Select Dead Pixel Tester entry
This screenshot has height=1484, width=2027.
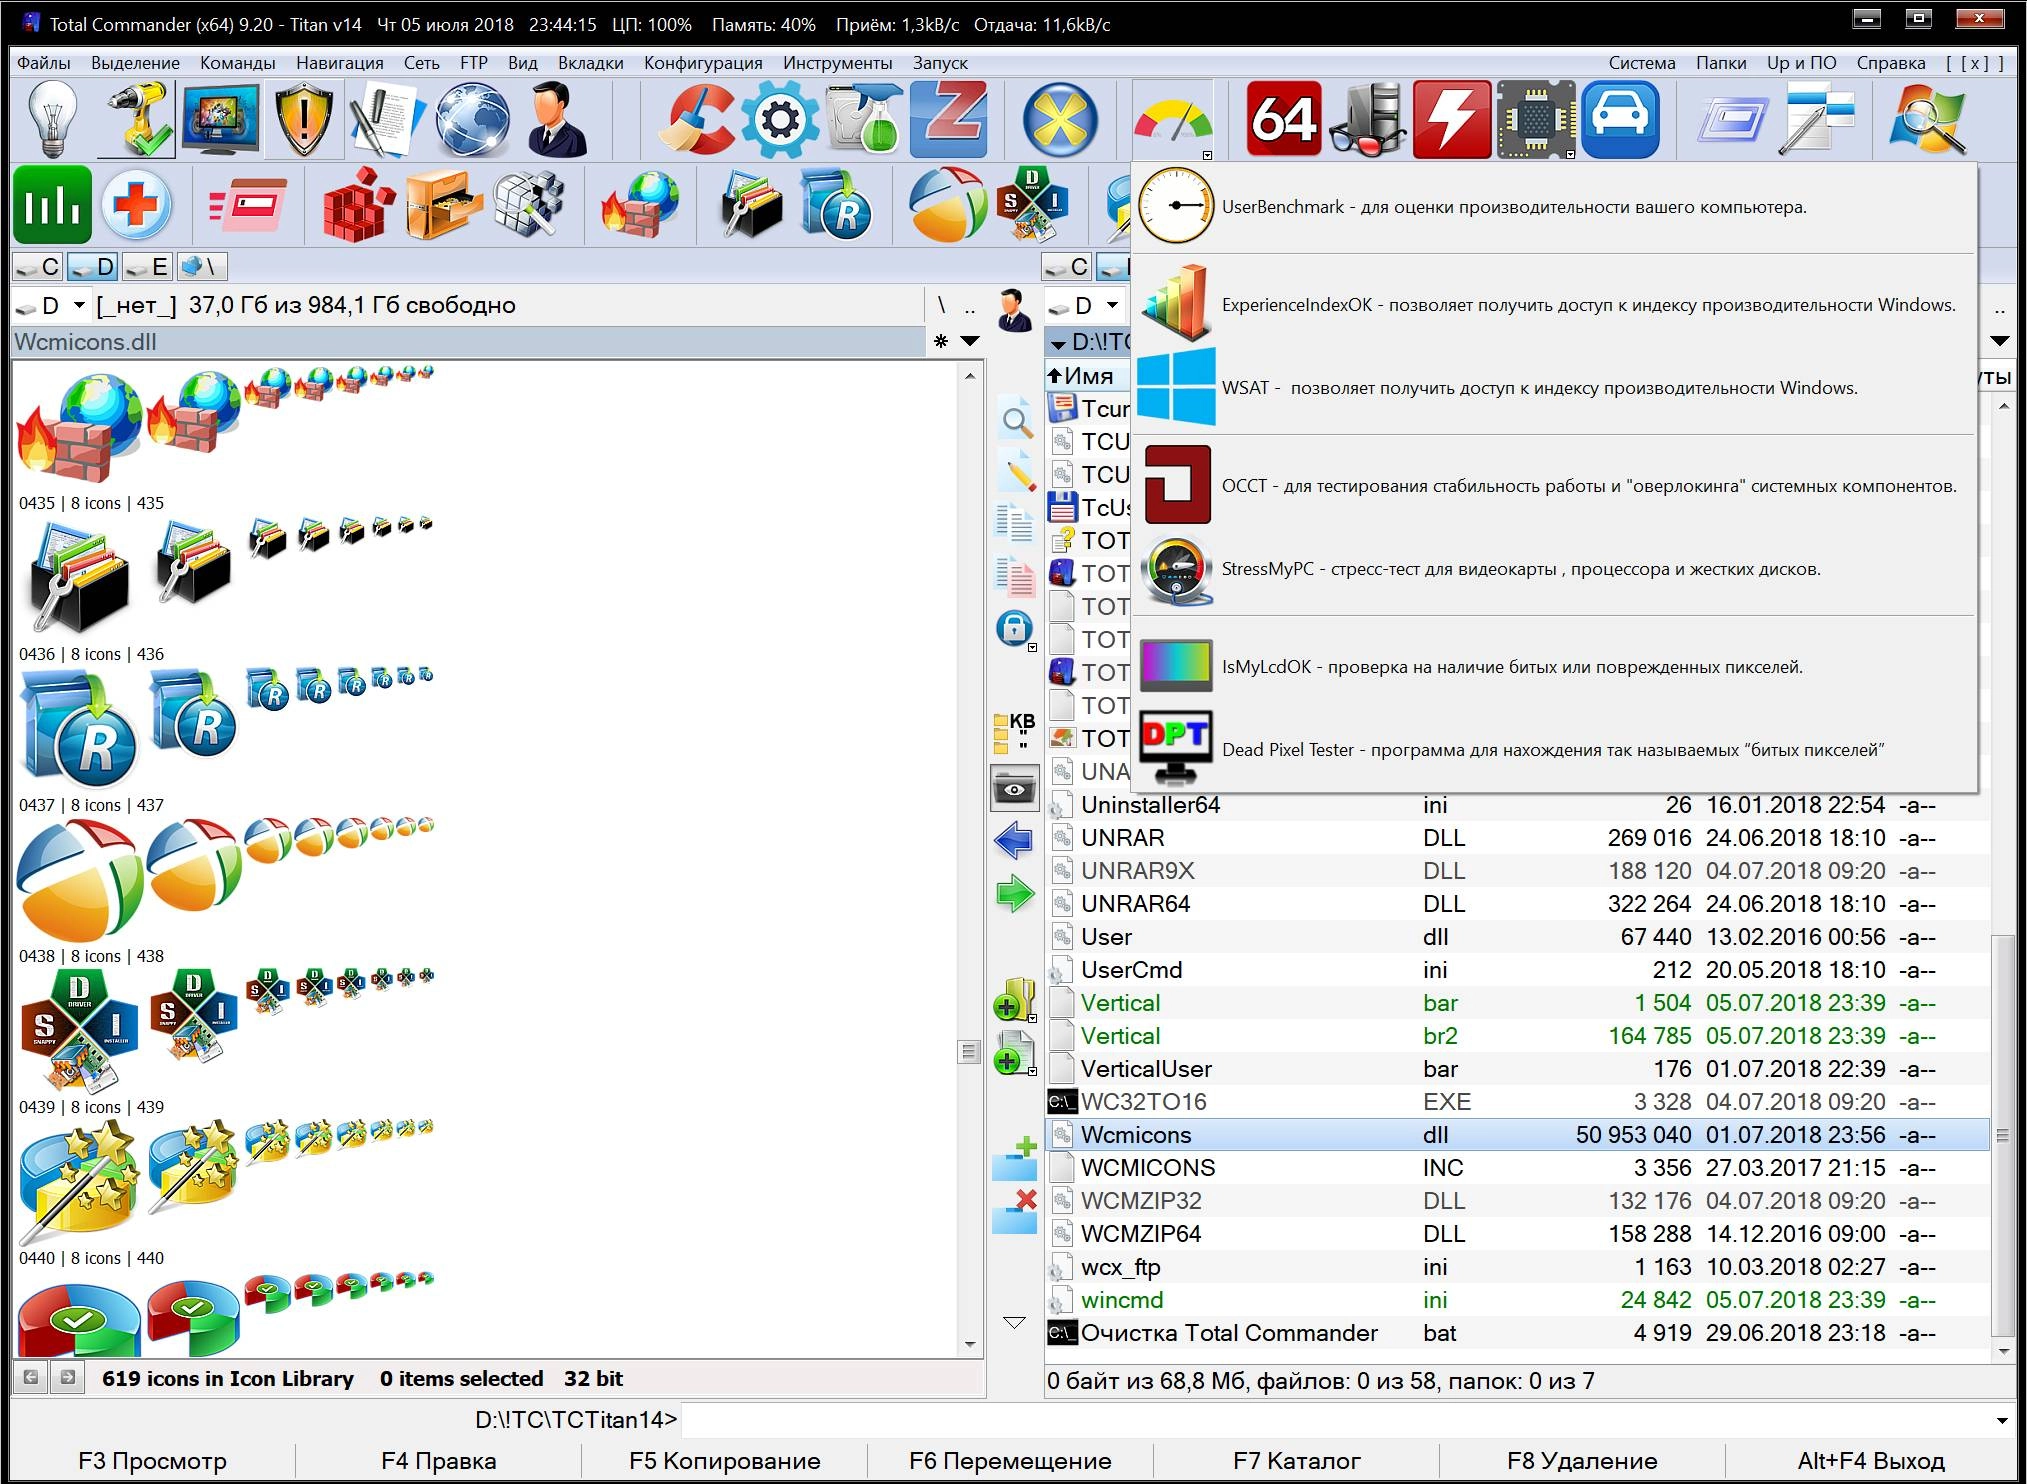point(1554,750)
